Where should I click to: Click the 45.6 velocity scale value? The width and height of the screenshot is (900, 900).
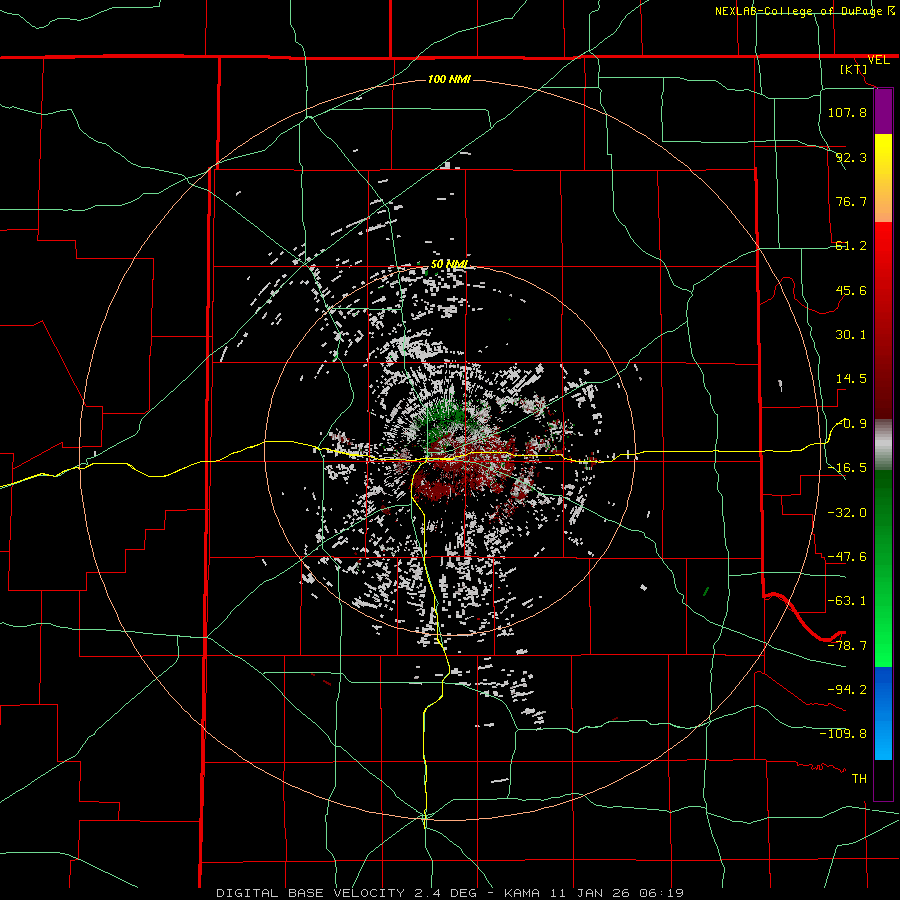tap(851, 290)
